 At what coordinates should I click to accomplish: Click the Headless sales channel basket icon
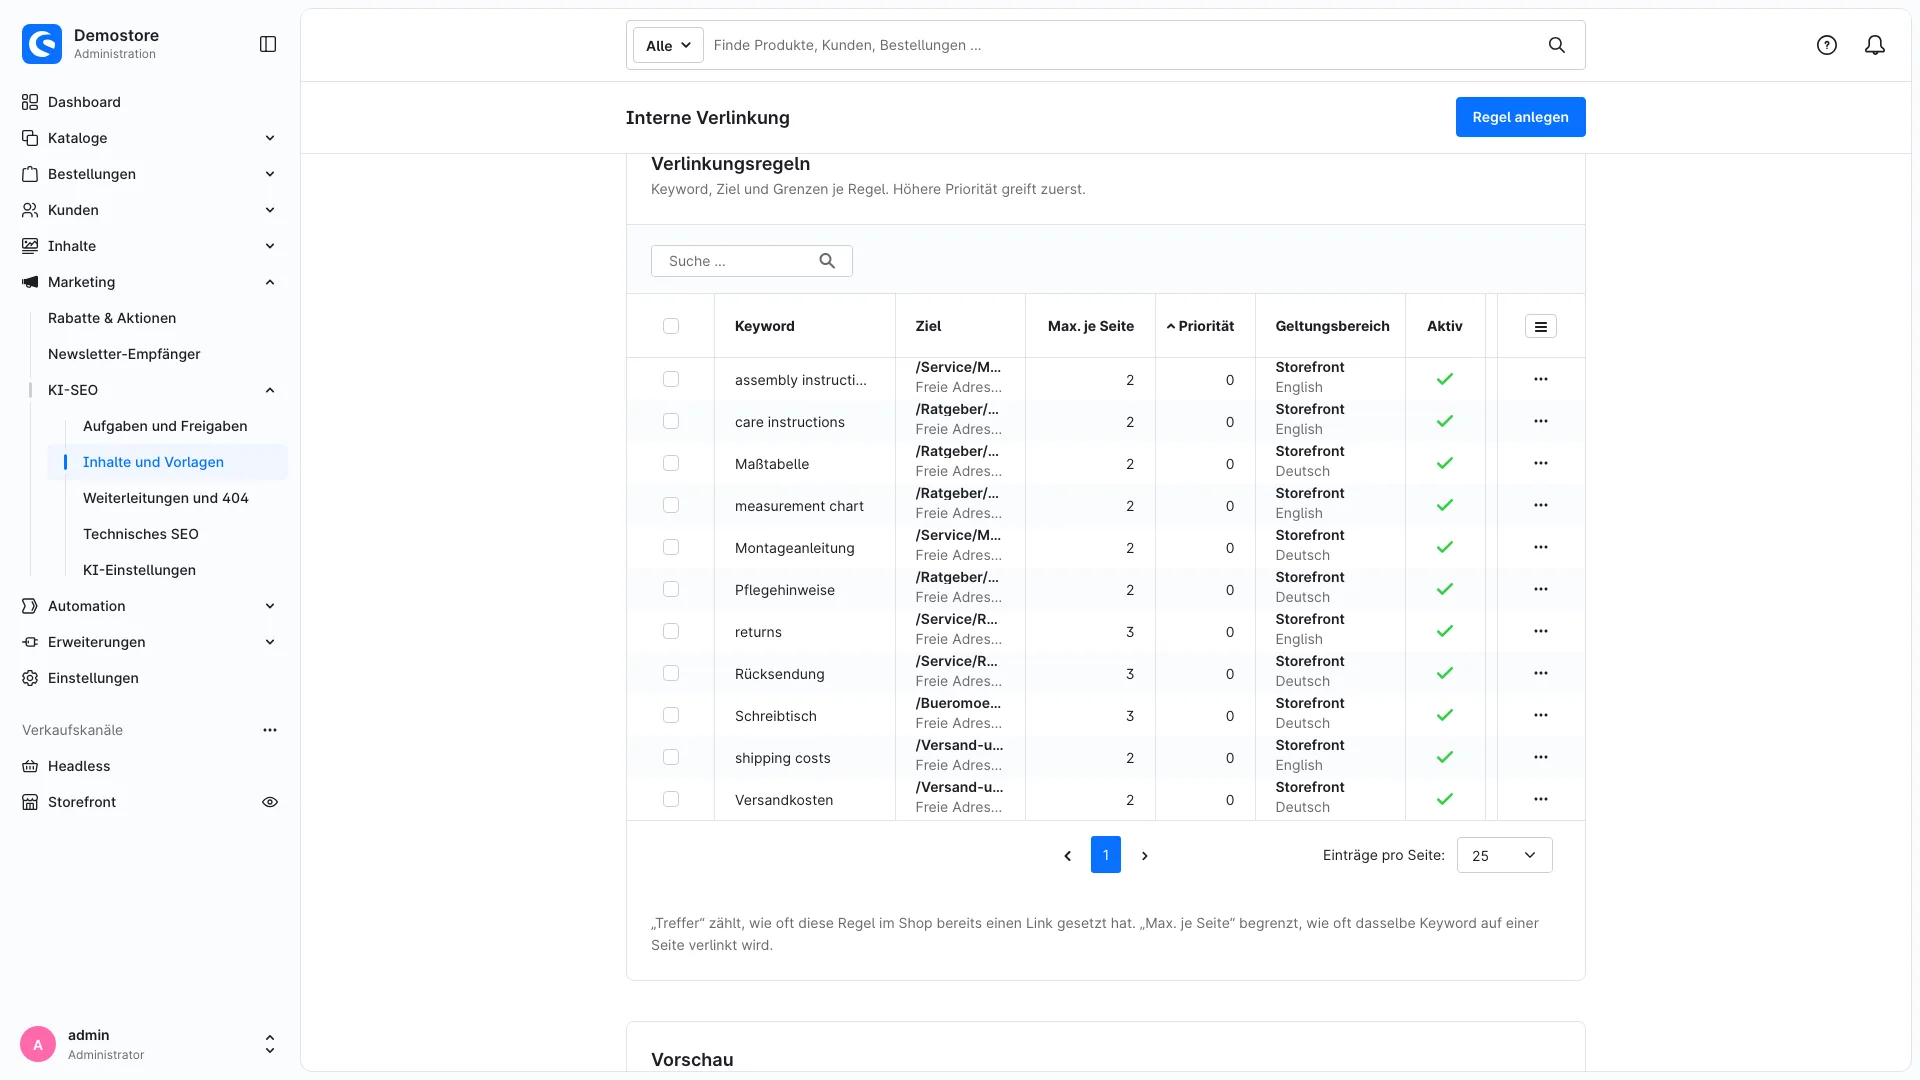(x=30, y=766)
